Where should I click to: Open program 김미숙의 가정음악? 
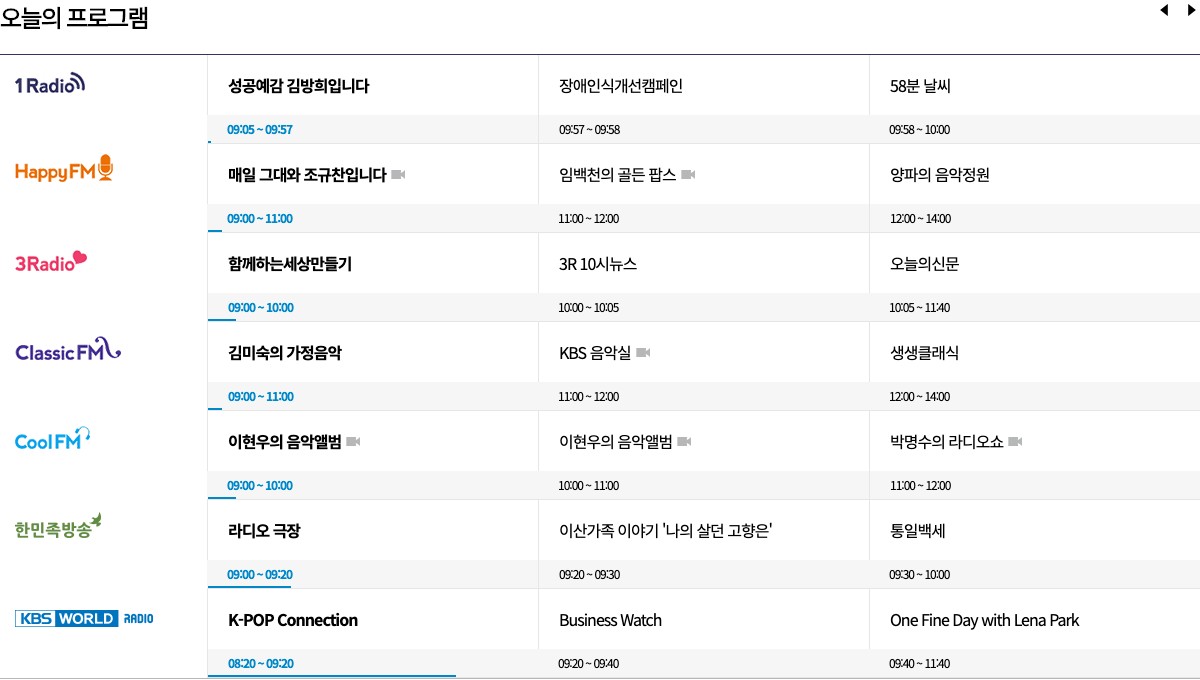(285, 353)
